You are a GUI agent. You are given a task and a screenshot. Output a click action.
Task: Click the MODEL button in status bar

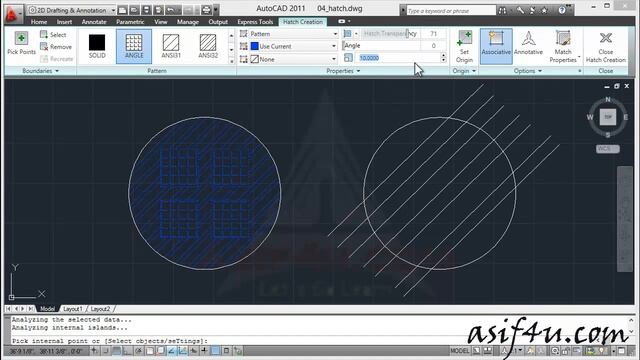coord(460,351)
